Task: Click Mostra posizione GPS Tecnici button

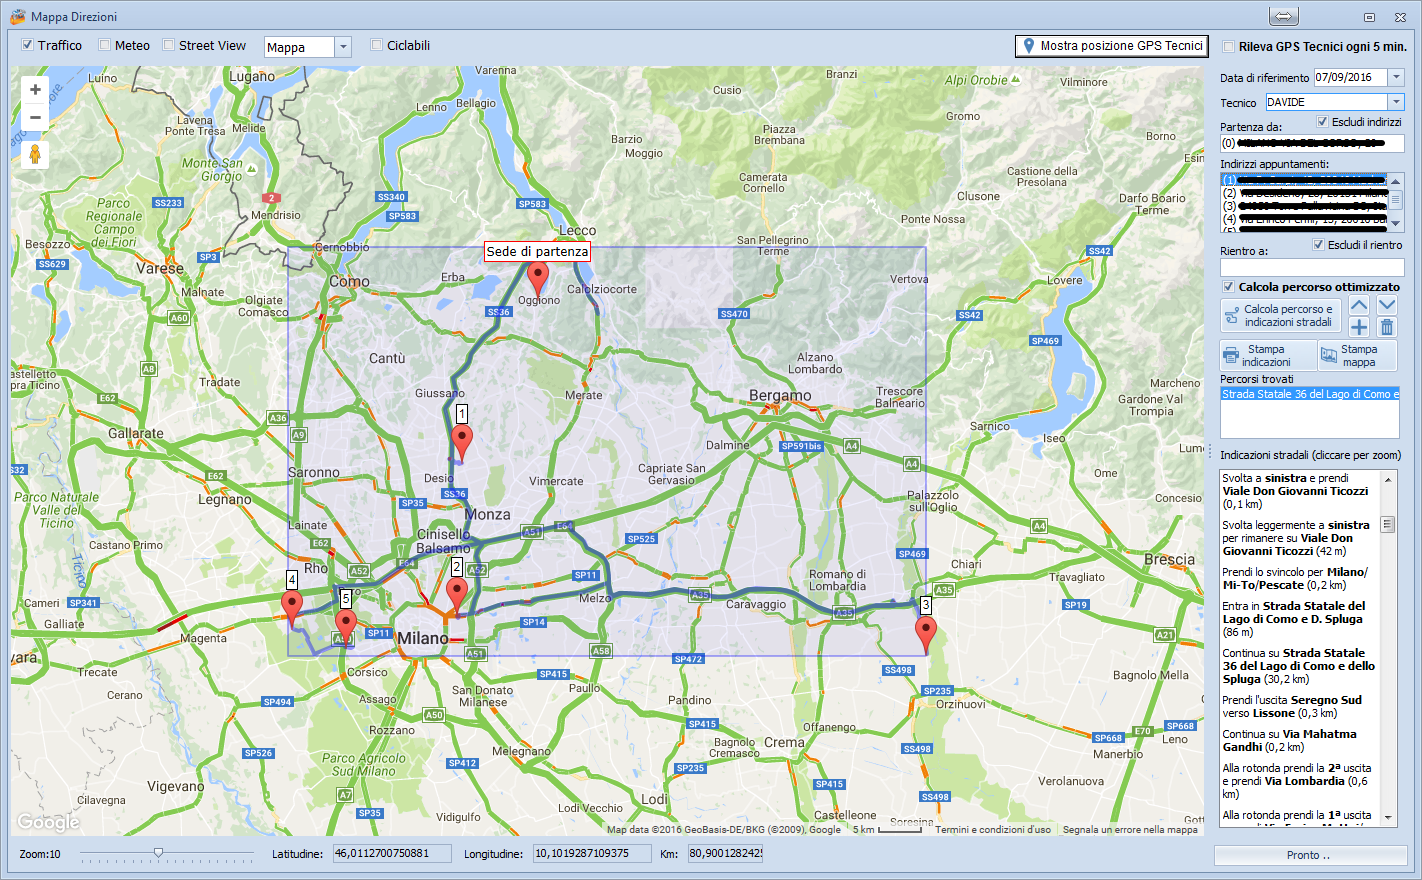Action: (1112, 46)
